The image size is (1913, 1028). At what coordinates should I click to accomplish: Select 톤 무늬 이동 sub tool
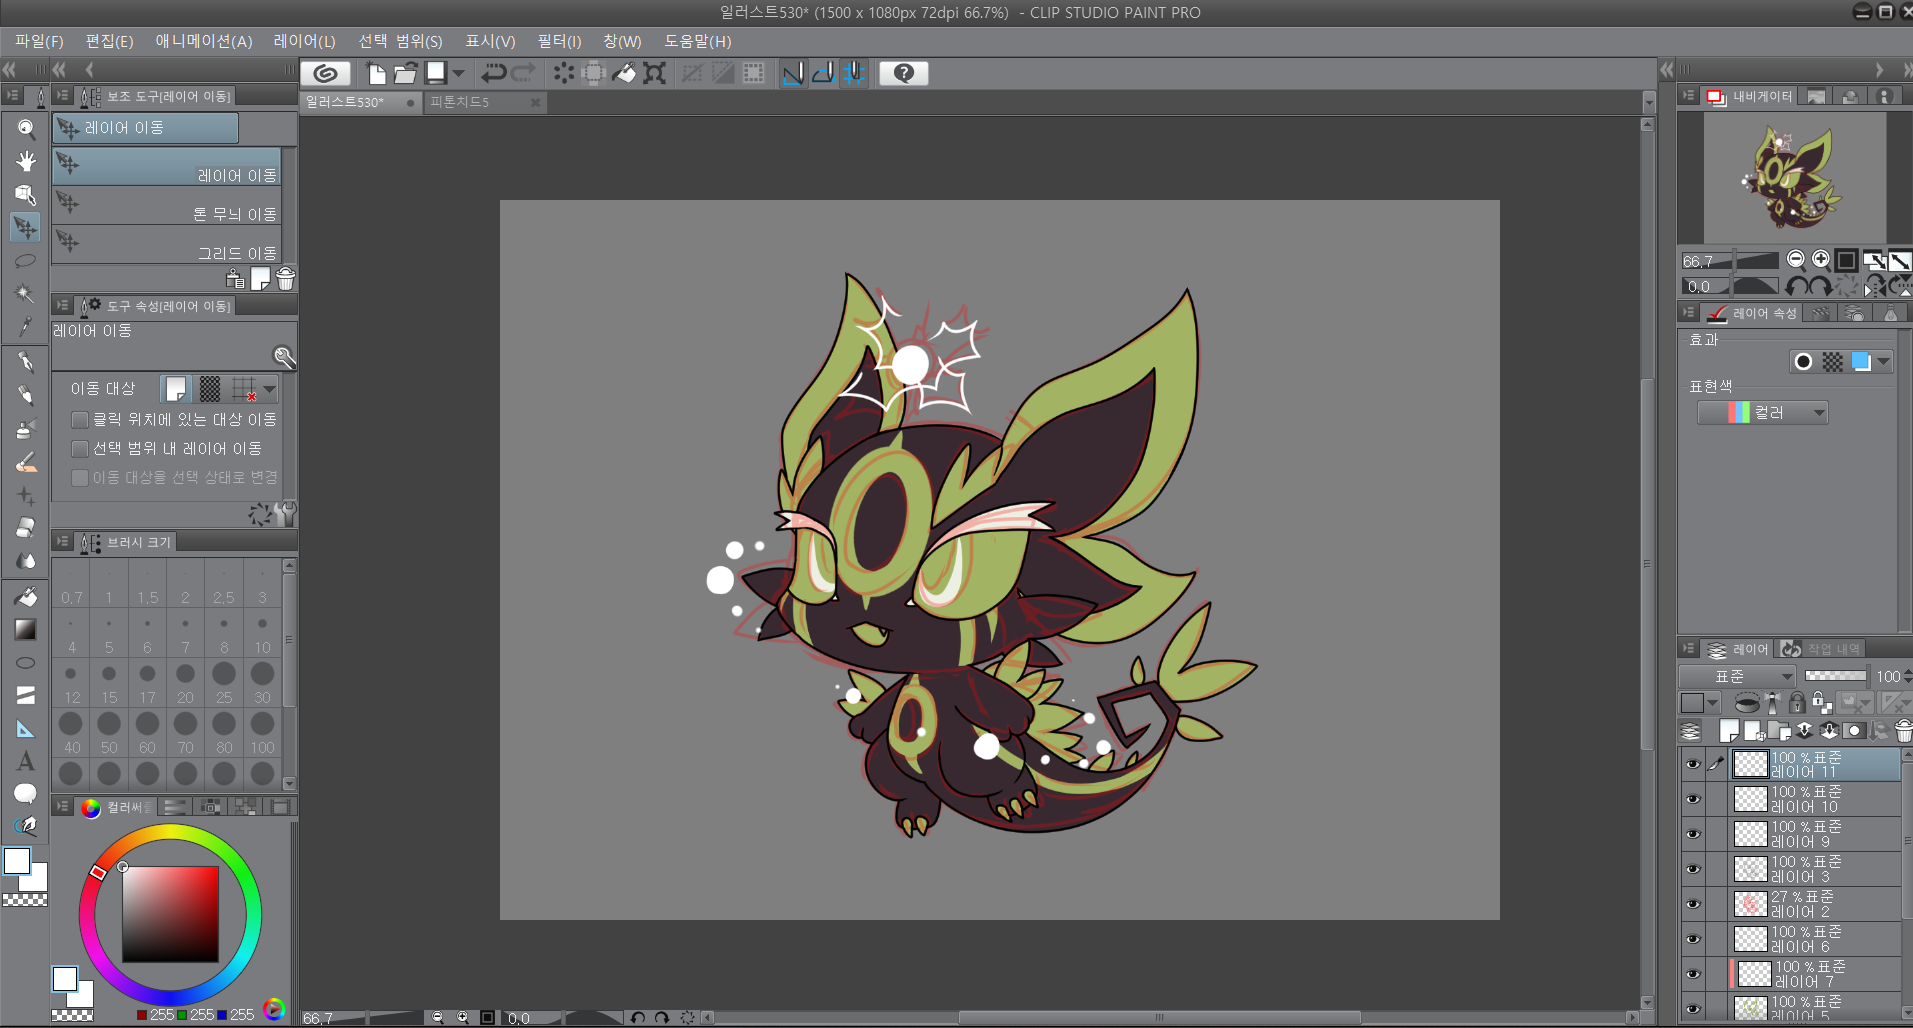point(167,206)
